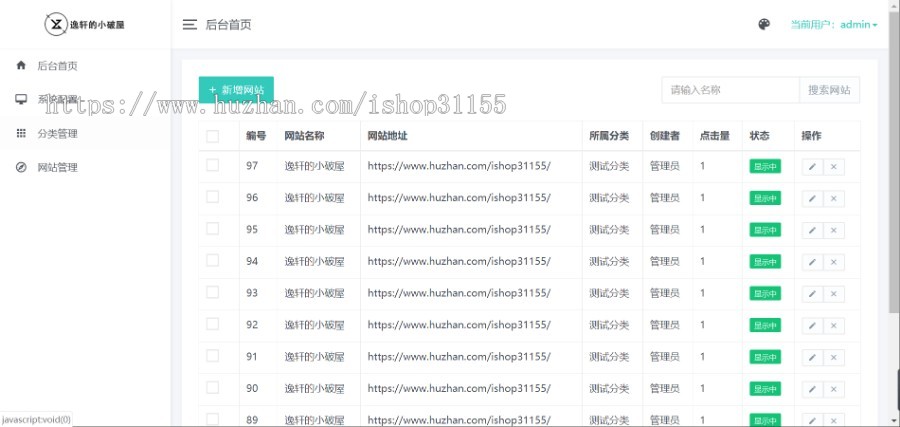The height and width of the screenshot is (427, 900).
Task: Open the admin user dropdown
Action: tap(834, 25)
